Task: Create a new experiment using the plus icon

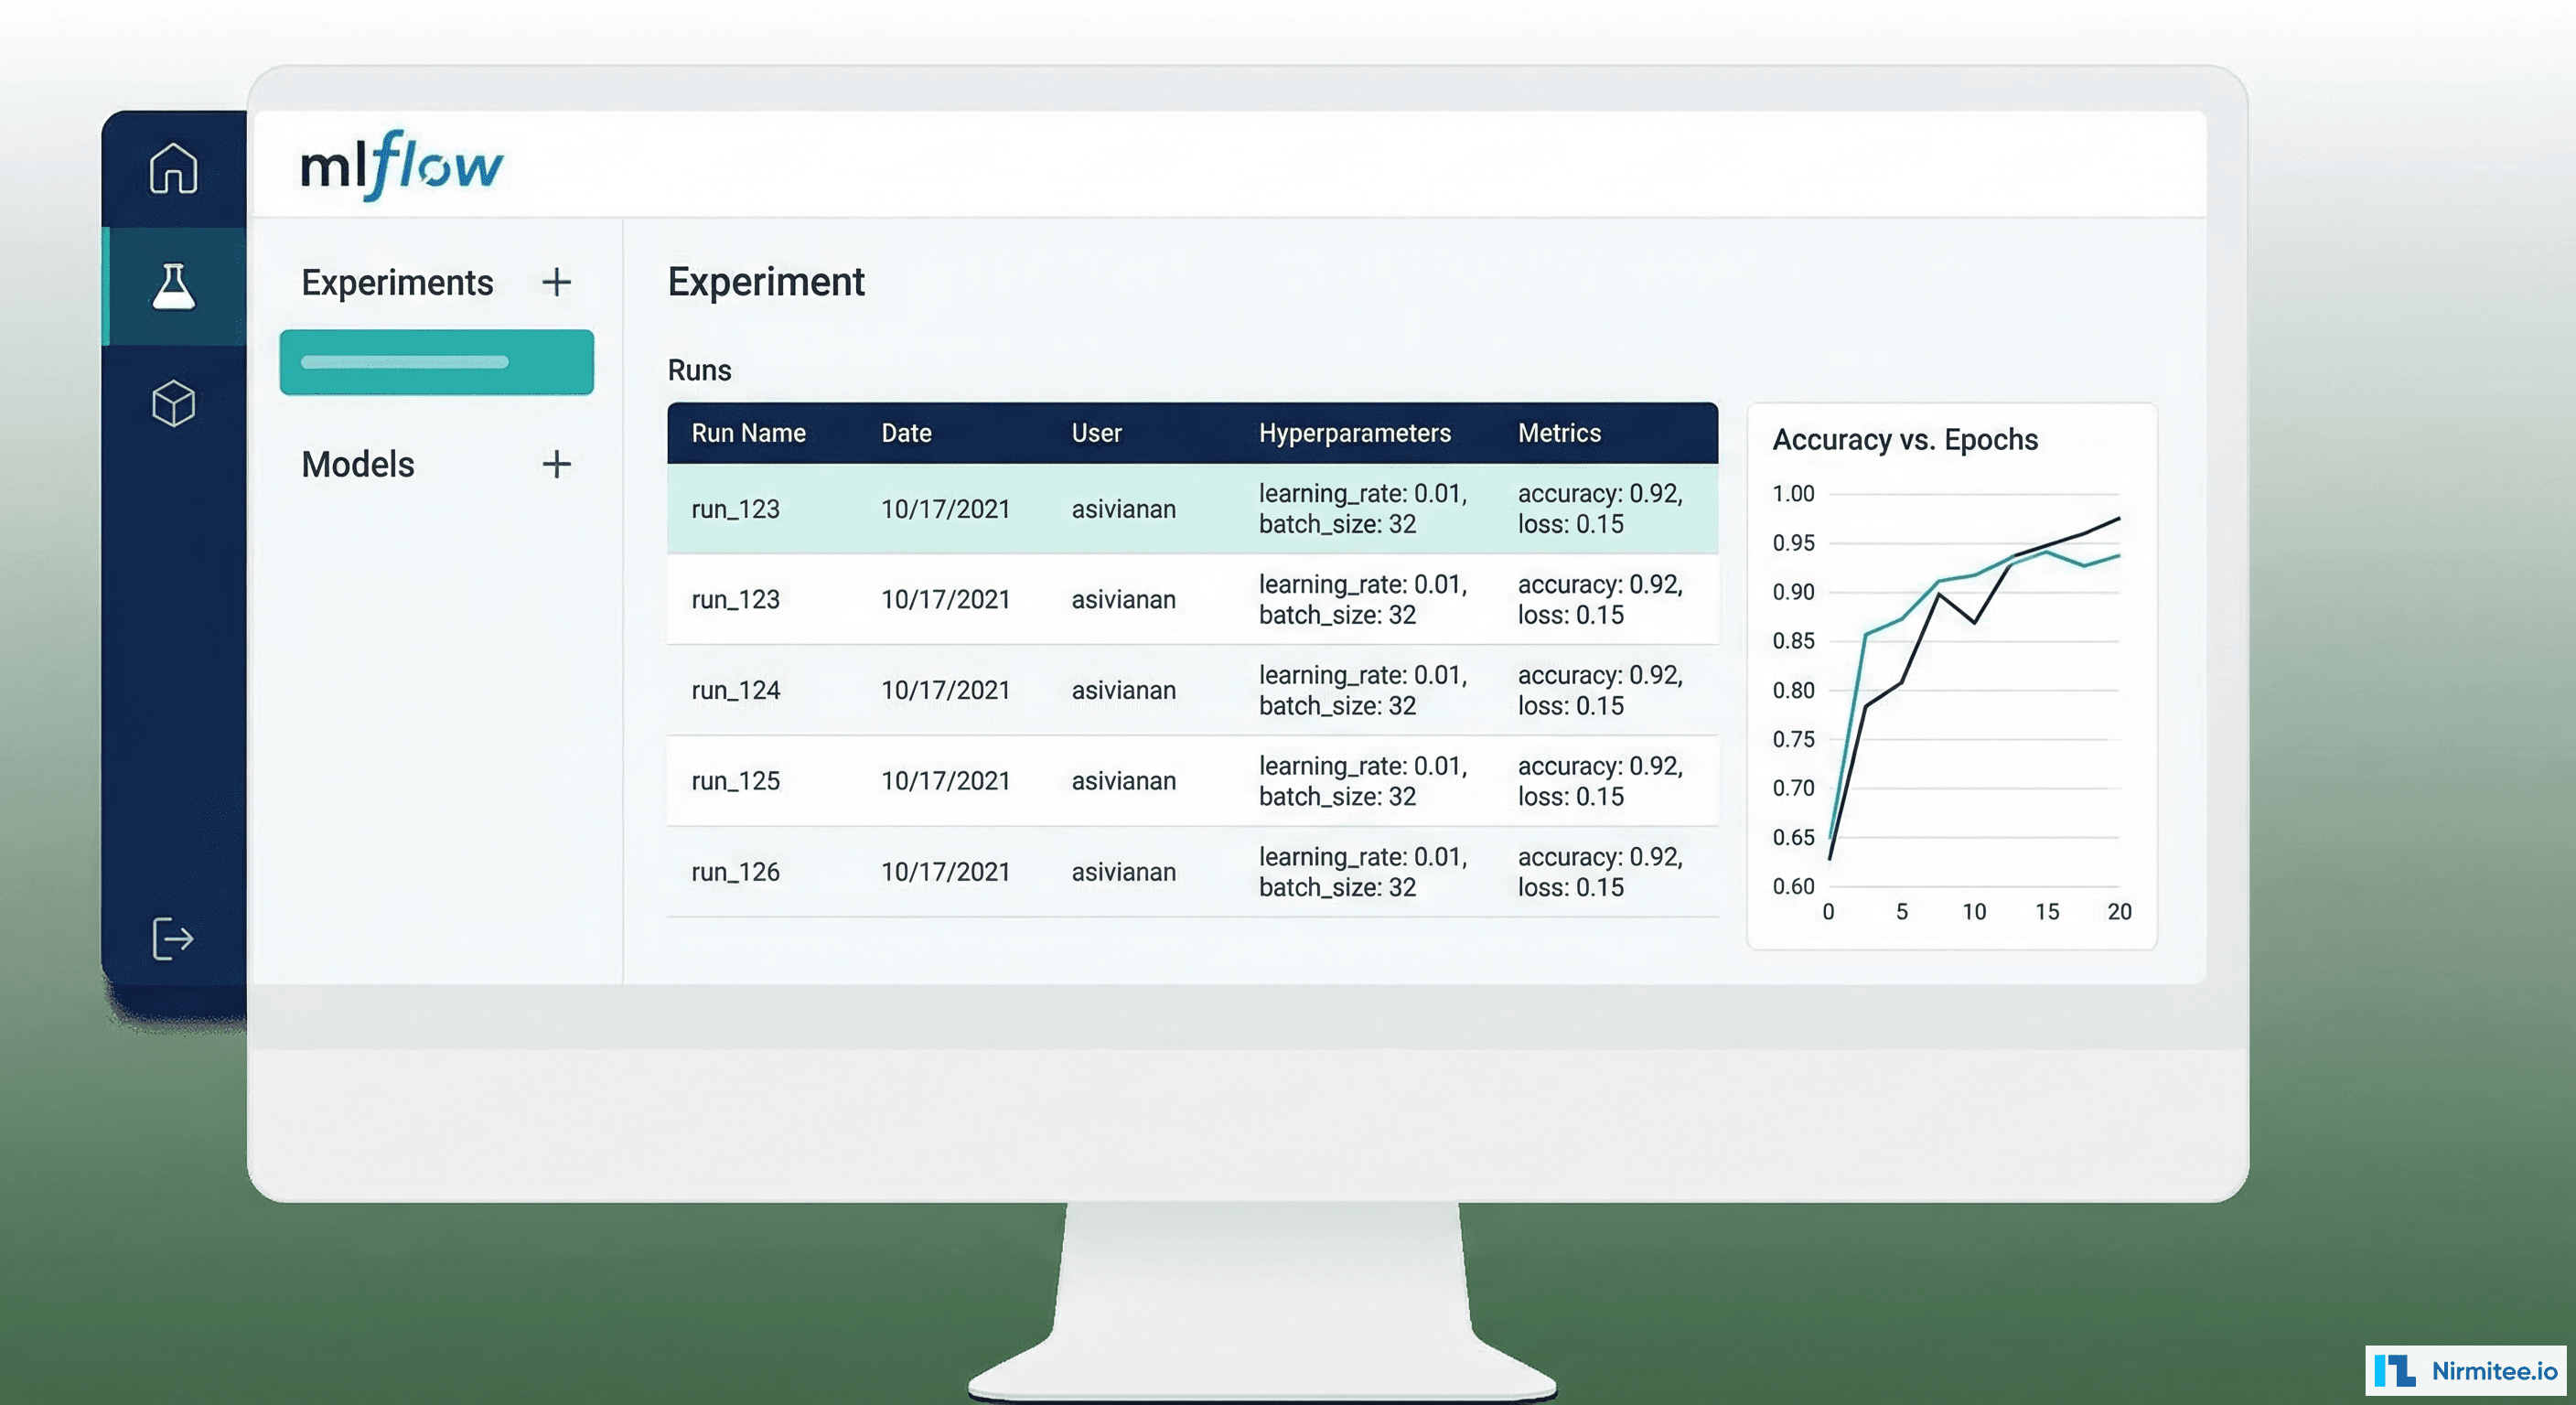Action: tap(556, 283)
